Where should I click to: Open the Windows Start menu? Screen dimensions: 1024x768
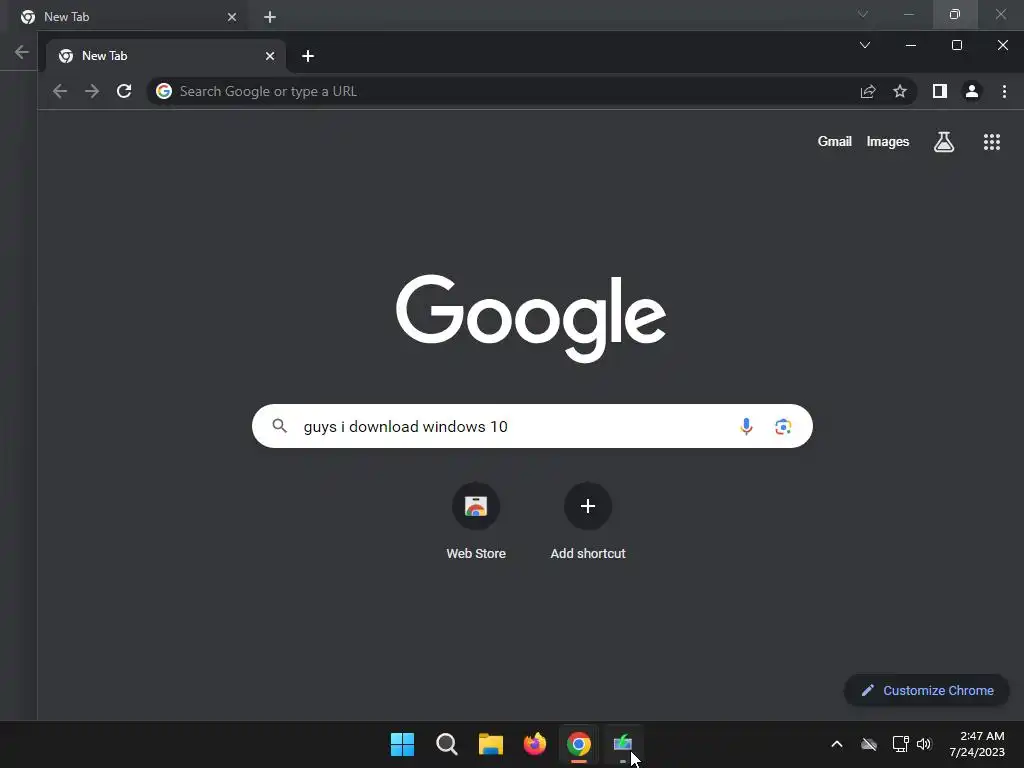(x=402, y=744)
